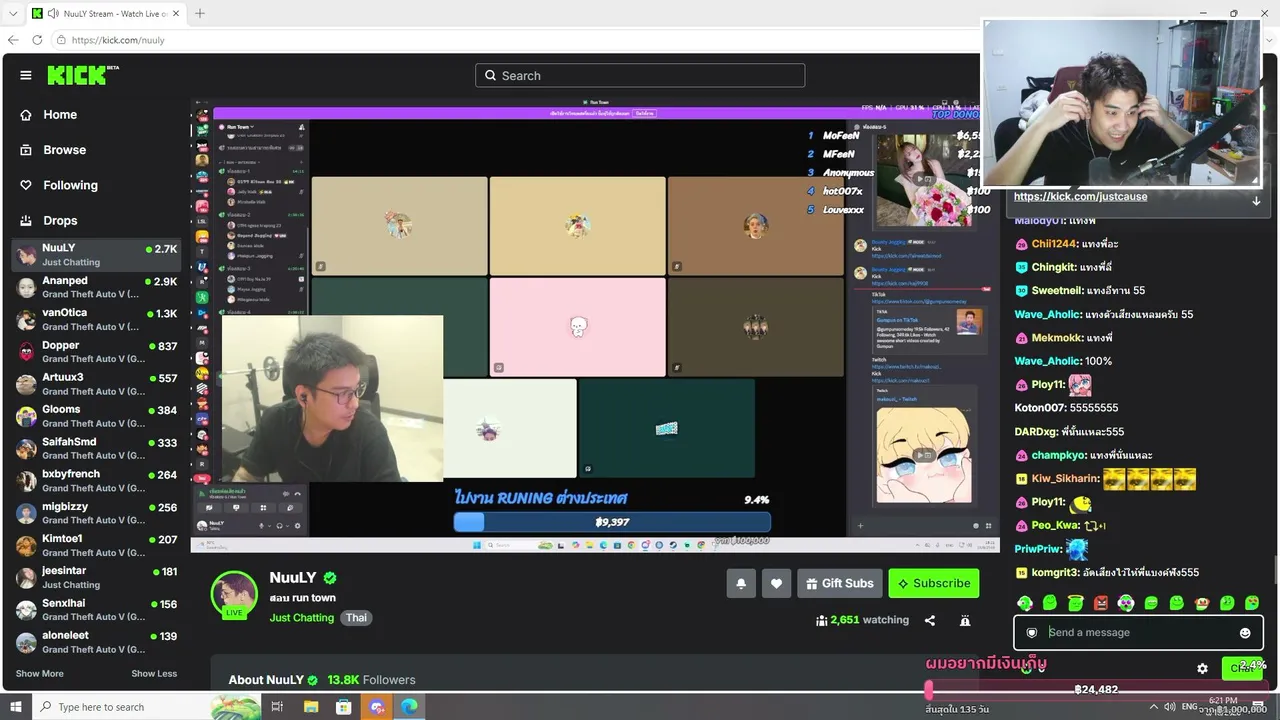Click the Windows Start button
The height and width of the screenshot is (720, 1280).
[16, 707]
